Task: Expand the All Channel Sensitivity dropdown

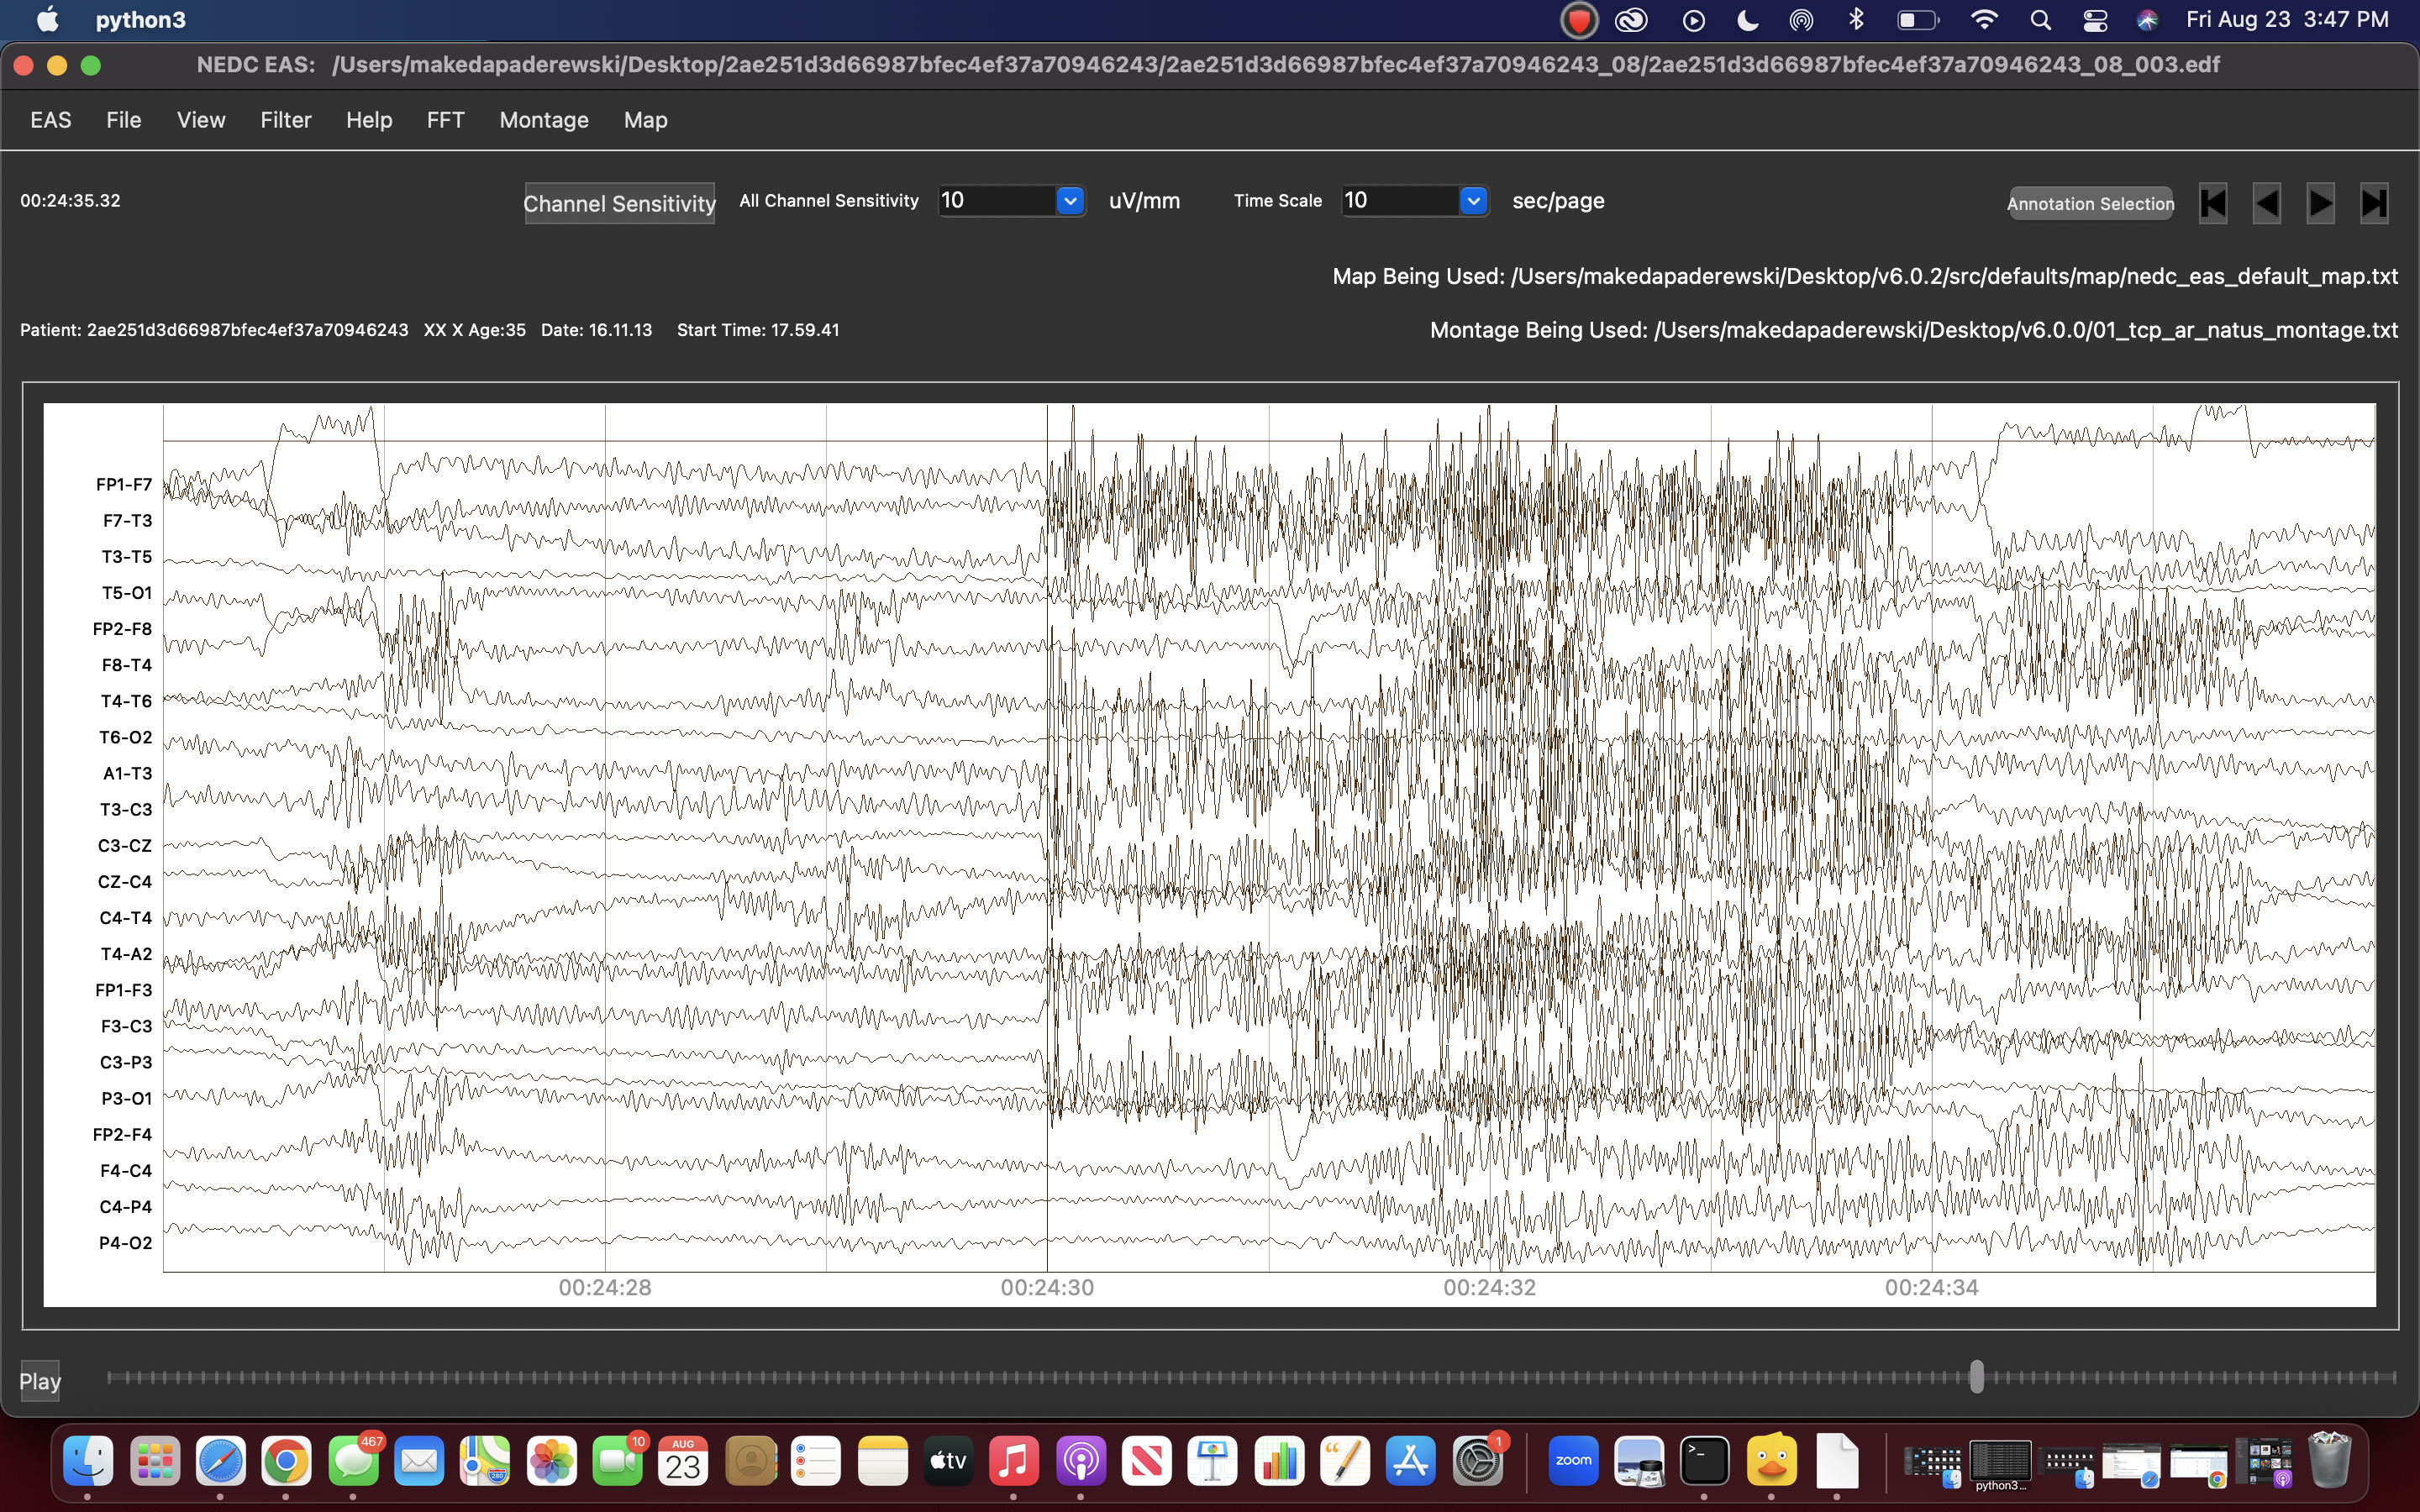Action: pyautogui.click(x=1070, y=201)
